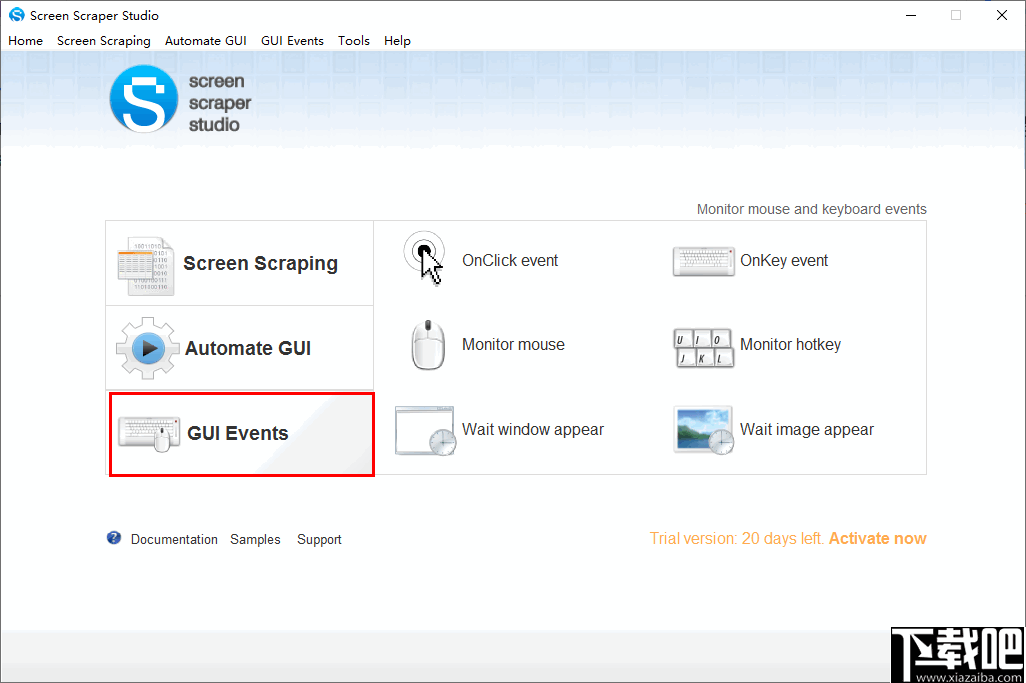This screenshot has height=683, width=1026.
Task: Open the Automate GUI menu
Action: [x=205, y=41]
